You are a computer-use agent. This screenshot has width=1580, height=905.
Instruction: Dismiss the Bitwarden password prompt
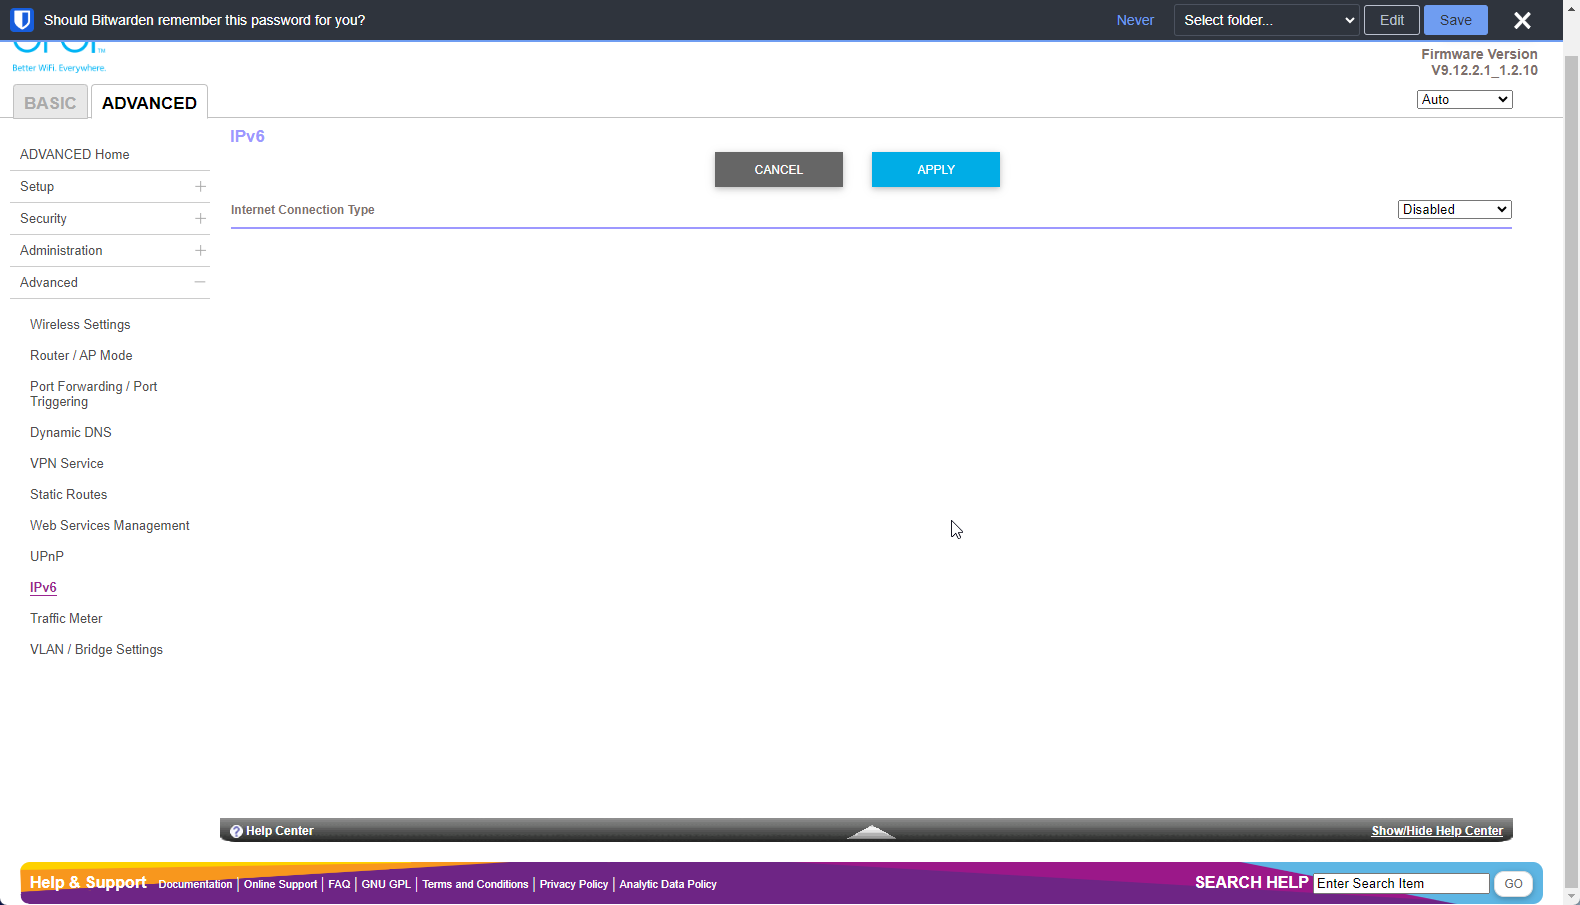point(1522,20)
